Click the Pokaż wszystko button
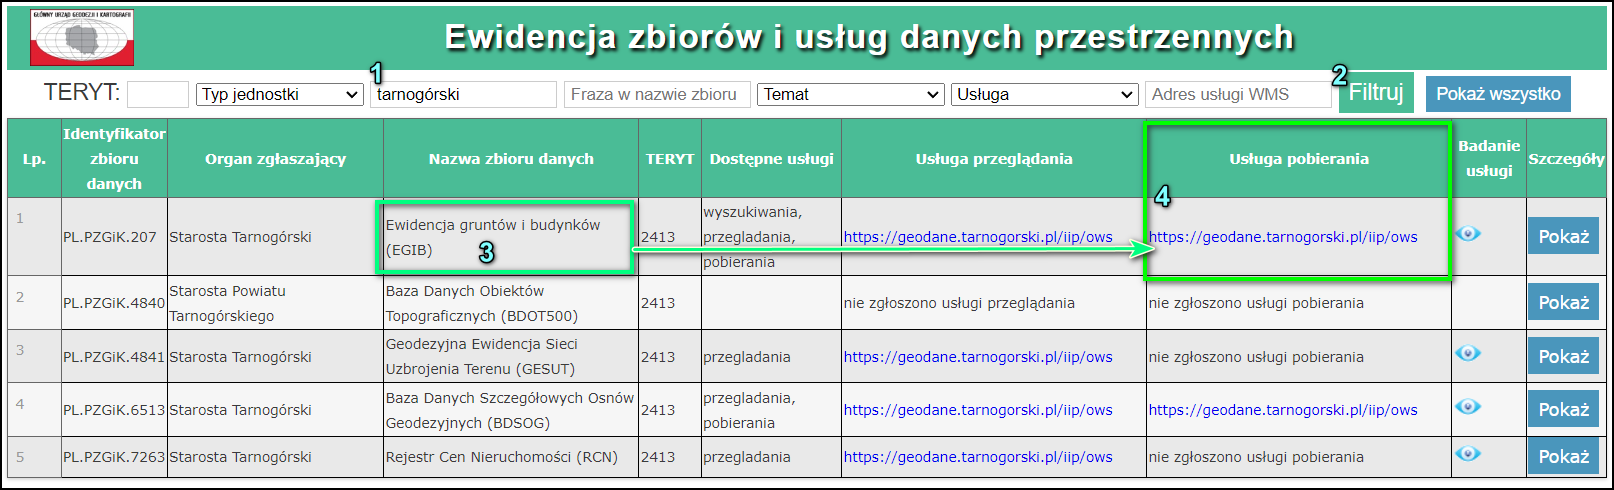The width and height of the screenshot is (1614, 490). pyautogui.click(x=1497, y=94)
